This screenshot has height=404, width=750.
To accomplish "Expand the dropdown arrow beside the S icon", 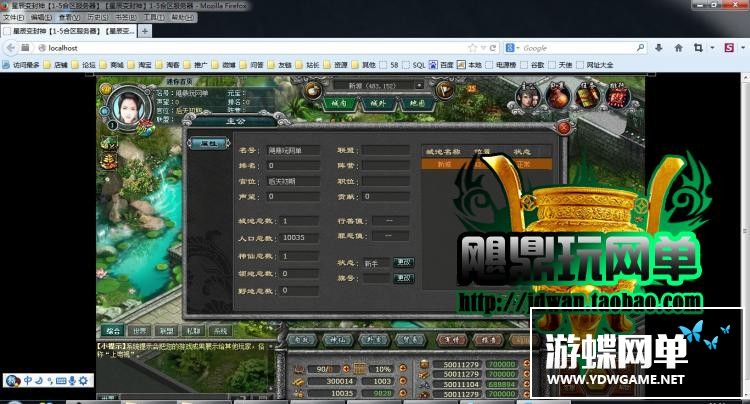I will pyautogui.click(x=743, y=48).
